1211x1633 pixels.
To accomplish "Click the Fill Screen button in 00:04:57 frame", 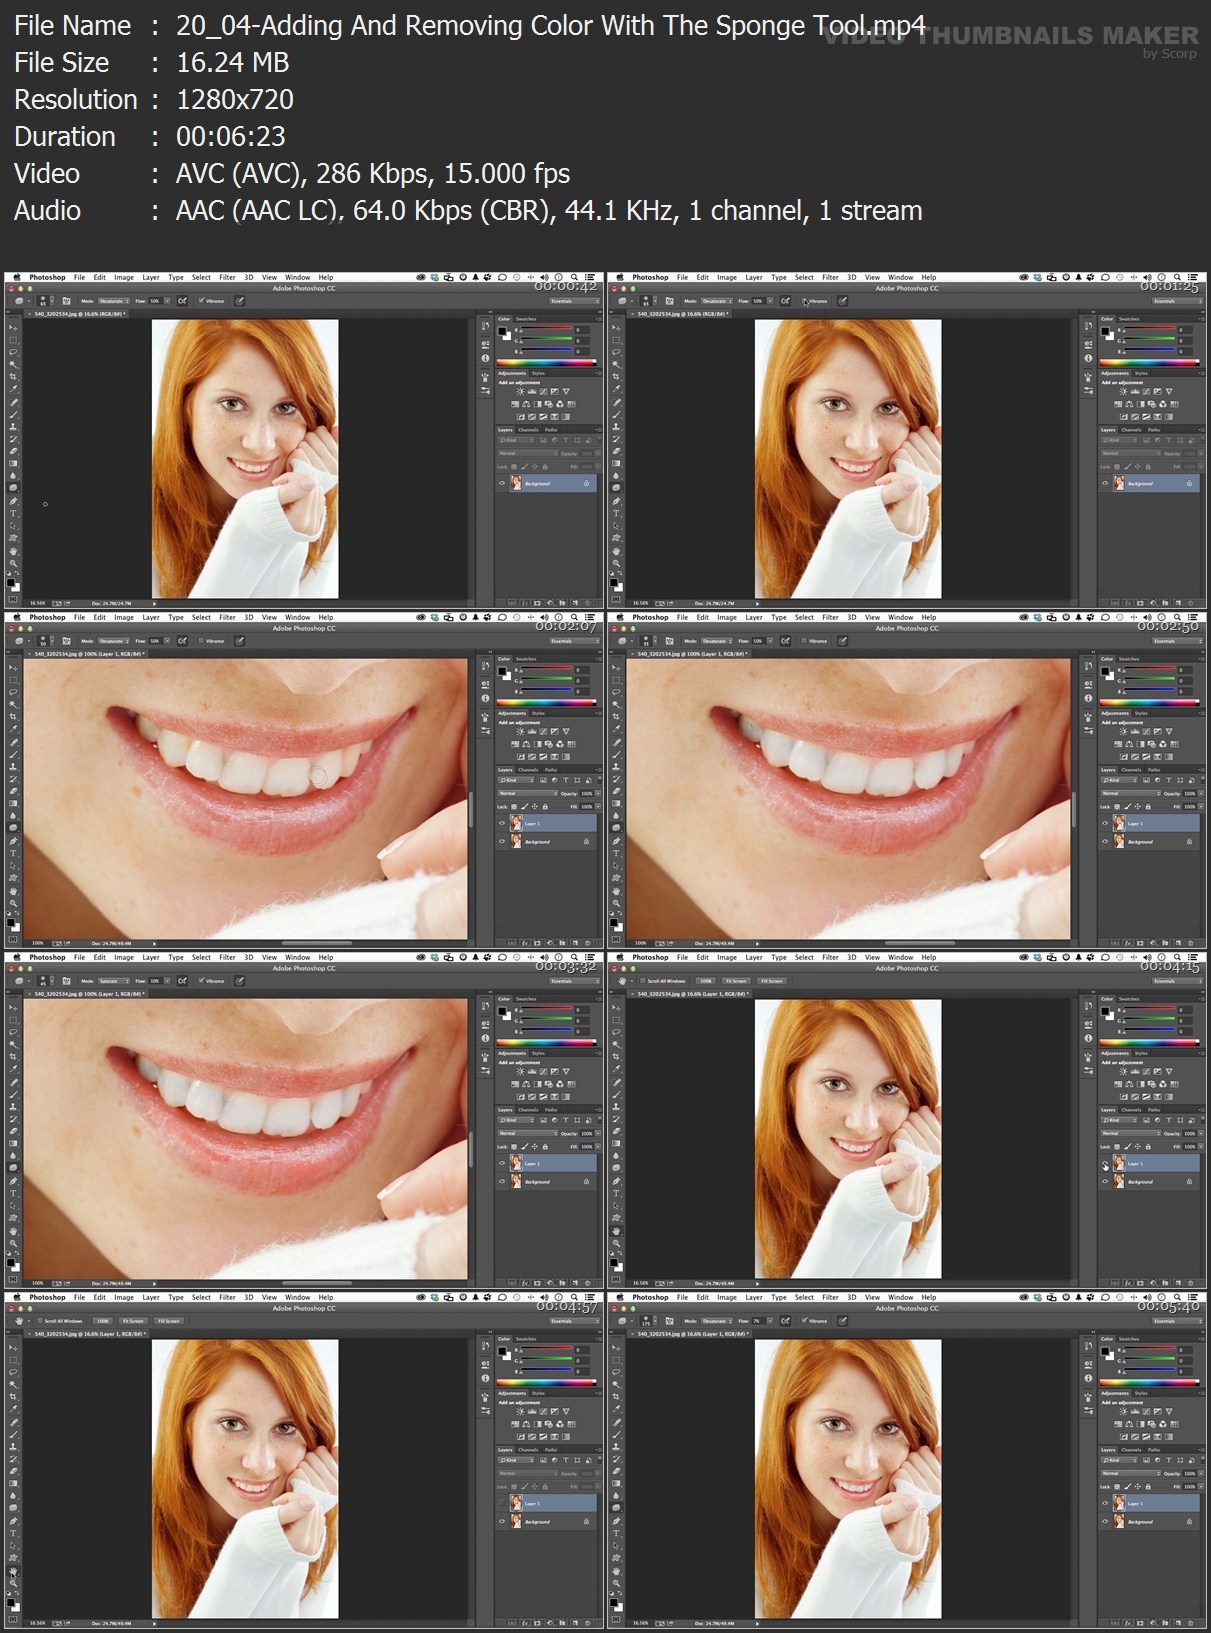I will point(169,1321).
